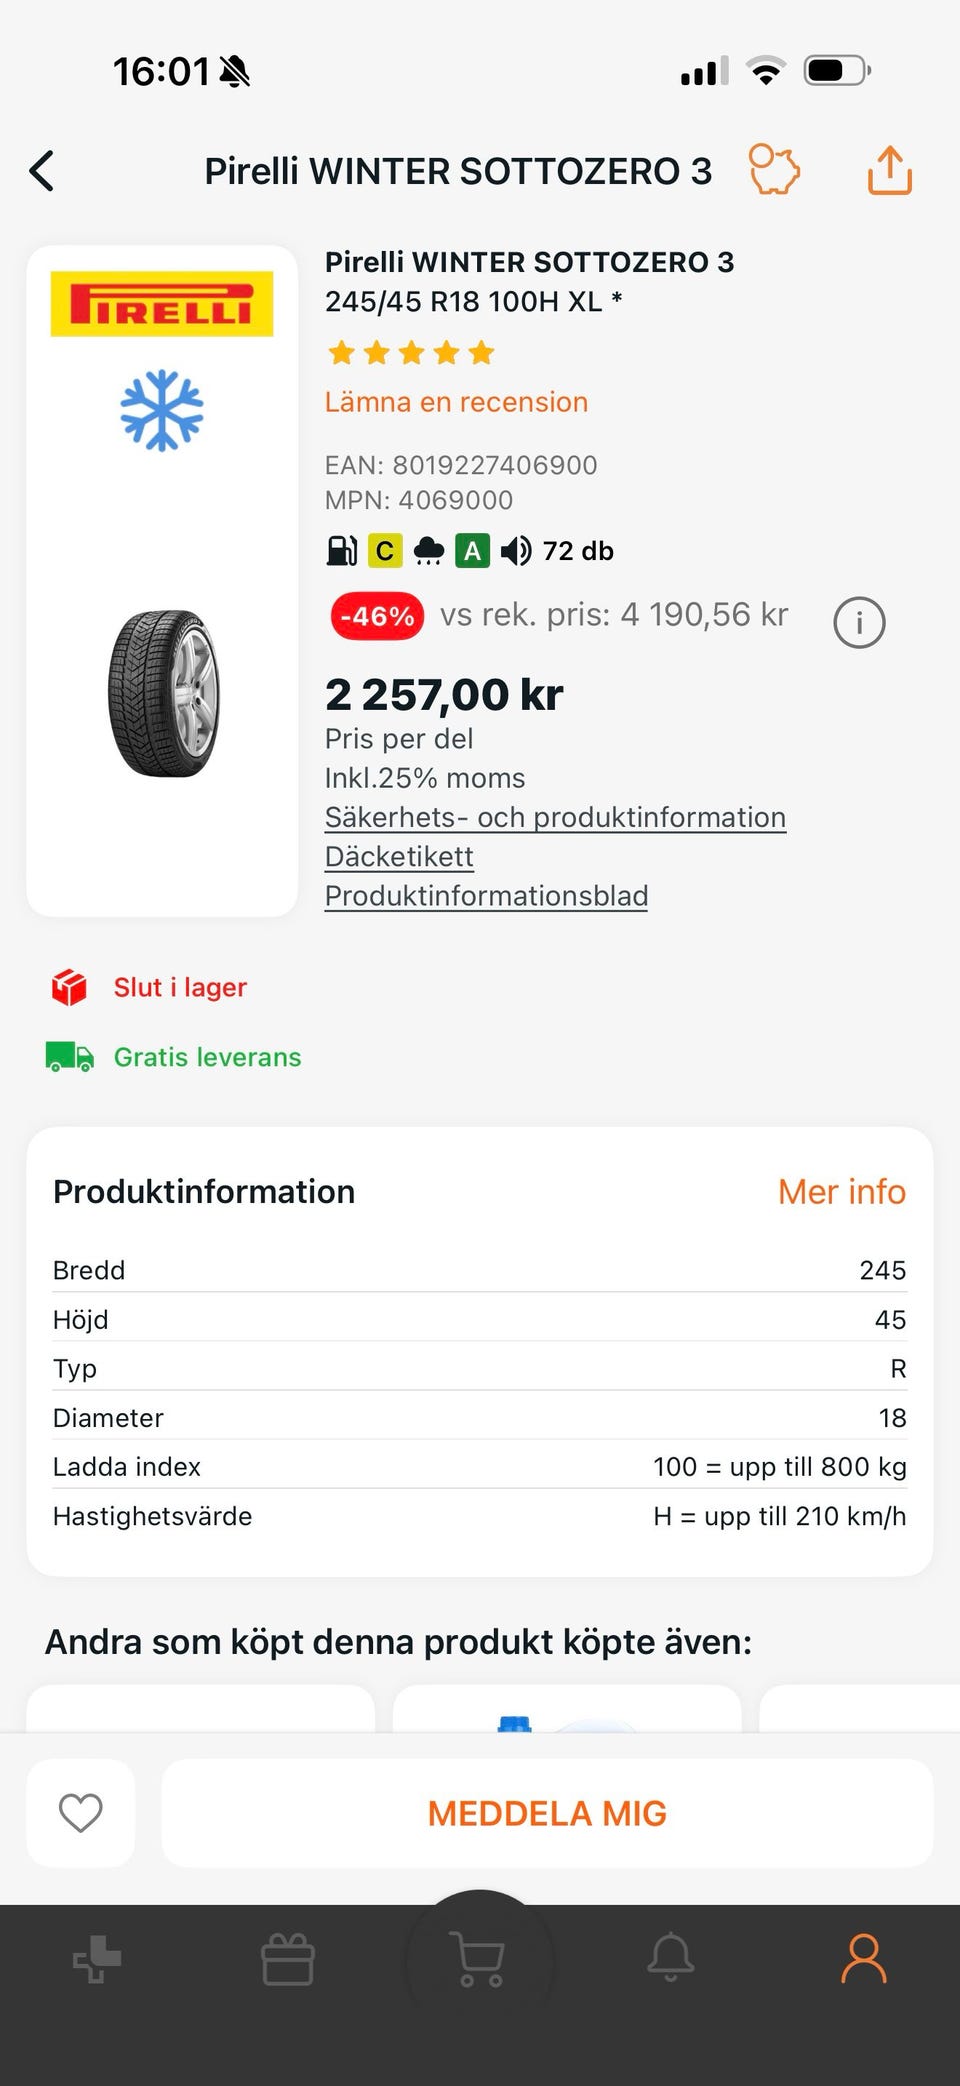960x2086 pixels.
Task: Tap the back arrow icon
Action: tap(42, 171)
